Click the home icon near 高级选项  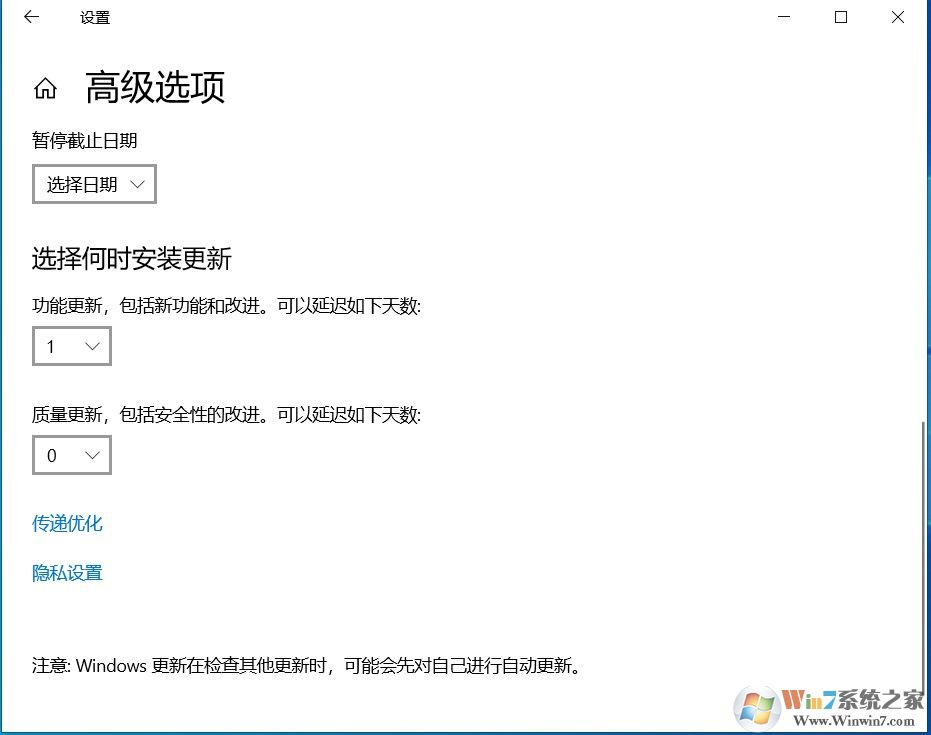46,88
